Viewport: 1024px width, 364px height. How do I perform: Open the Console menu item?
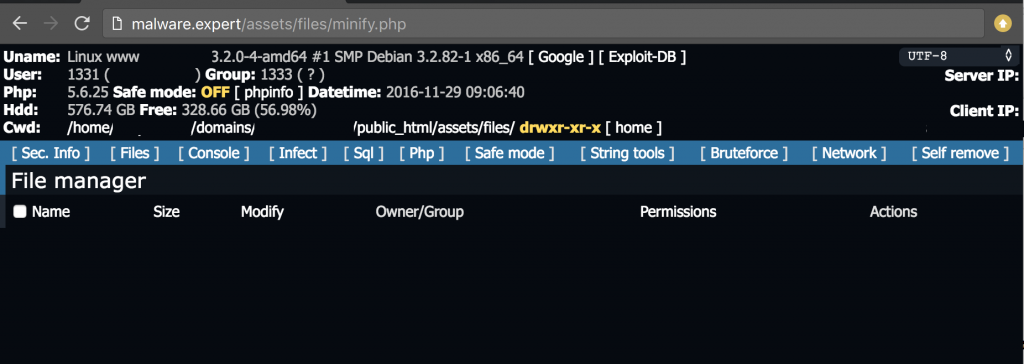(214, 154)
